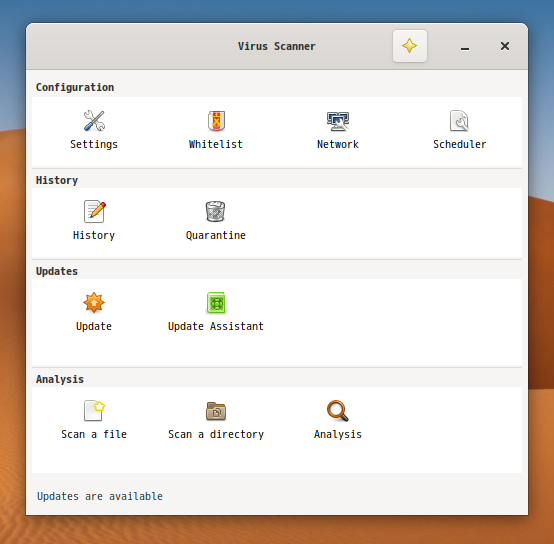Click the Quarantine label

pos(216,235)
